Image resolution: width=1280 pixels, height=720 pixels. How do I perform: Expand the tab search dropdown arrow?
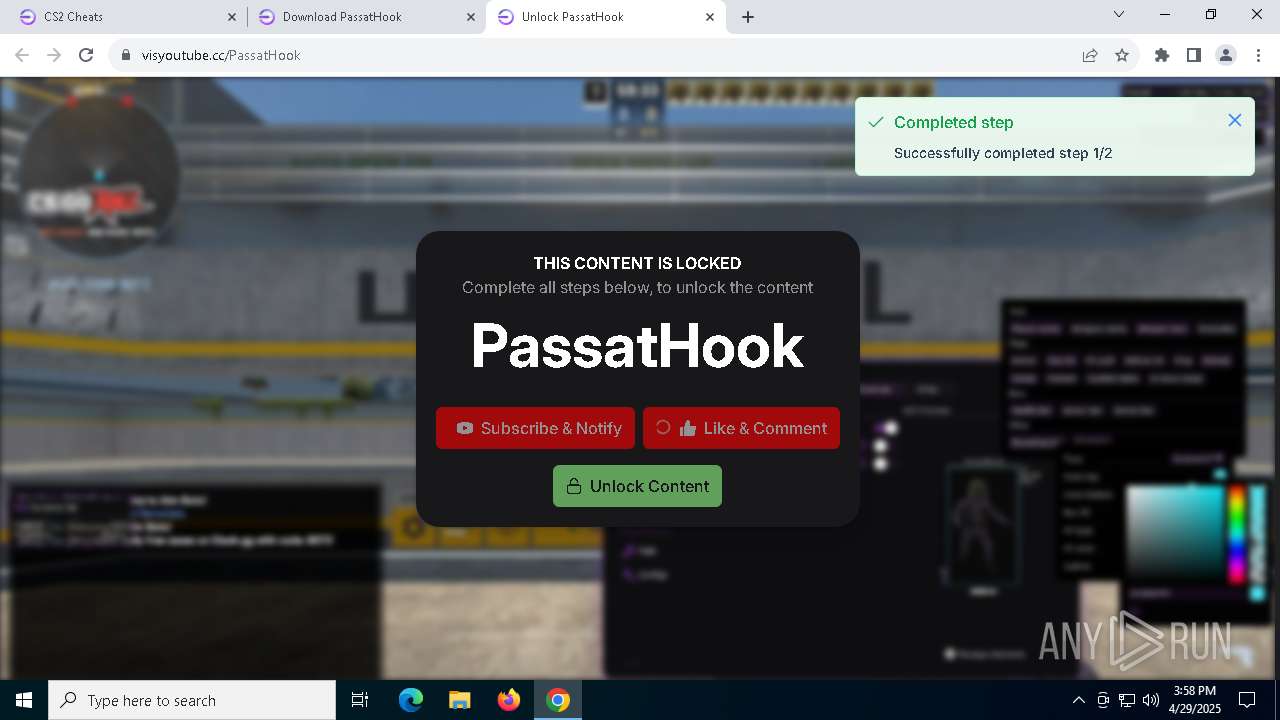(x=1119, y=14)
